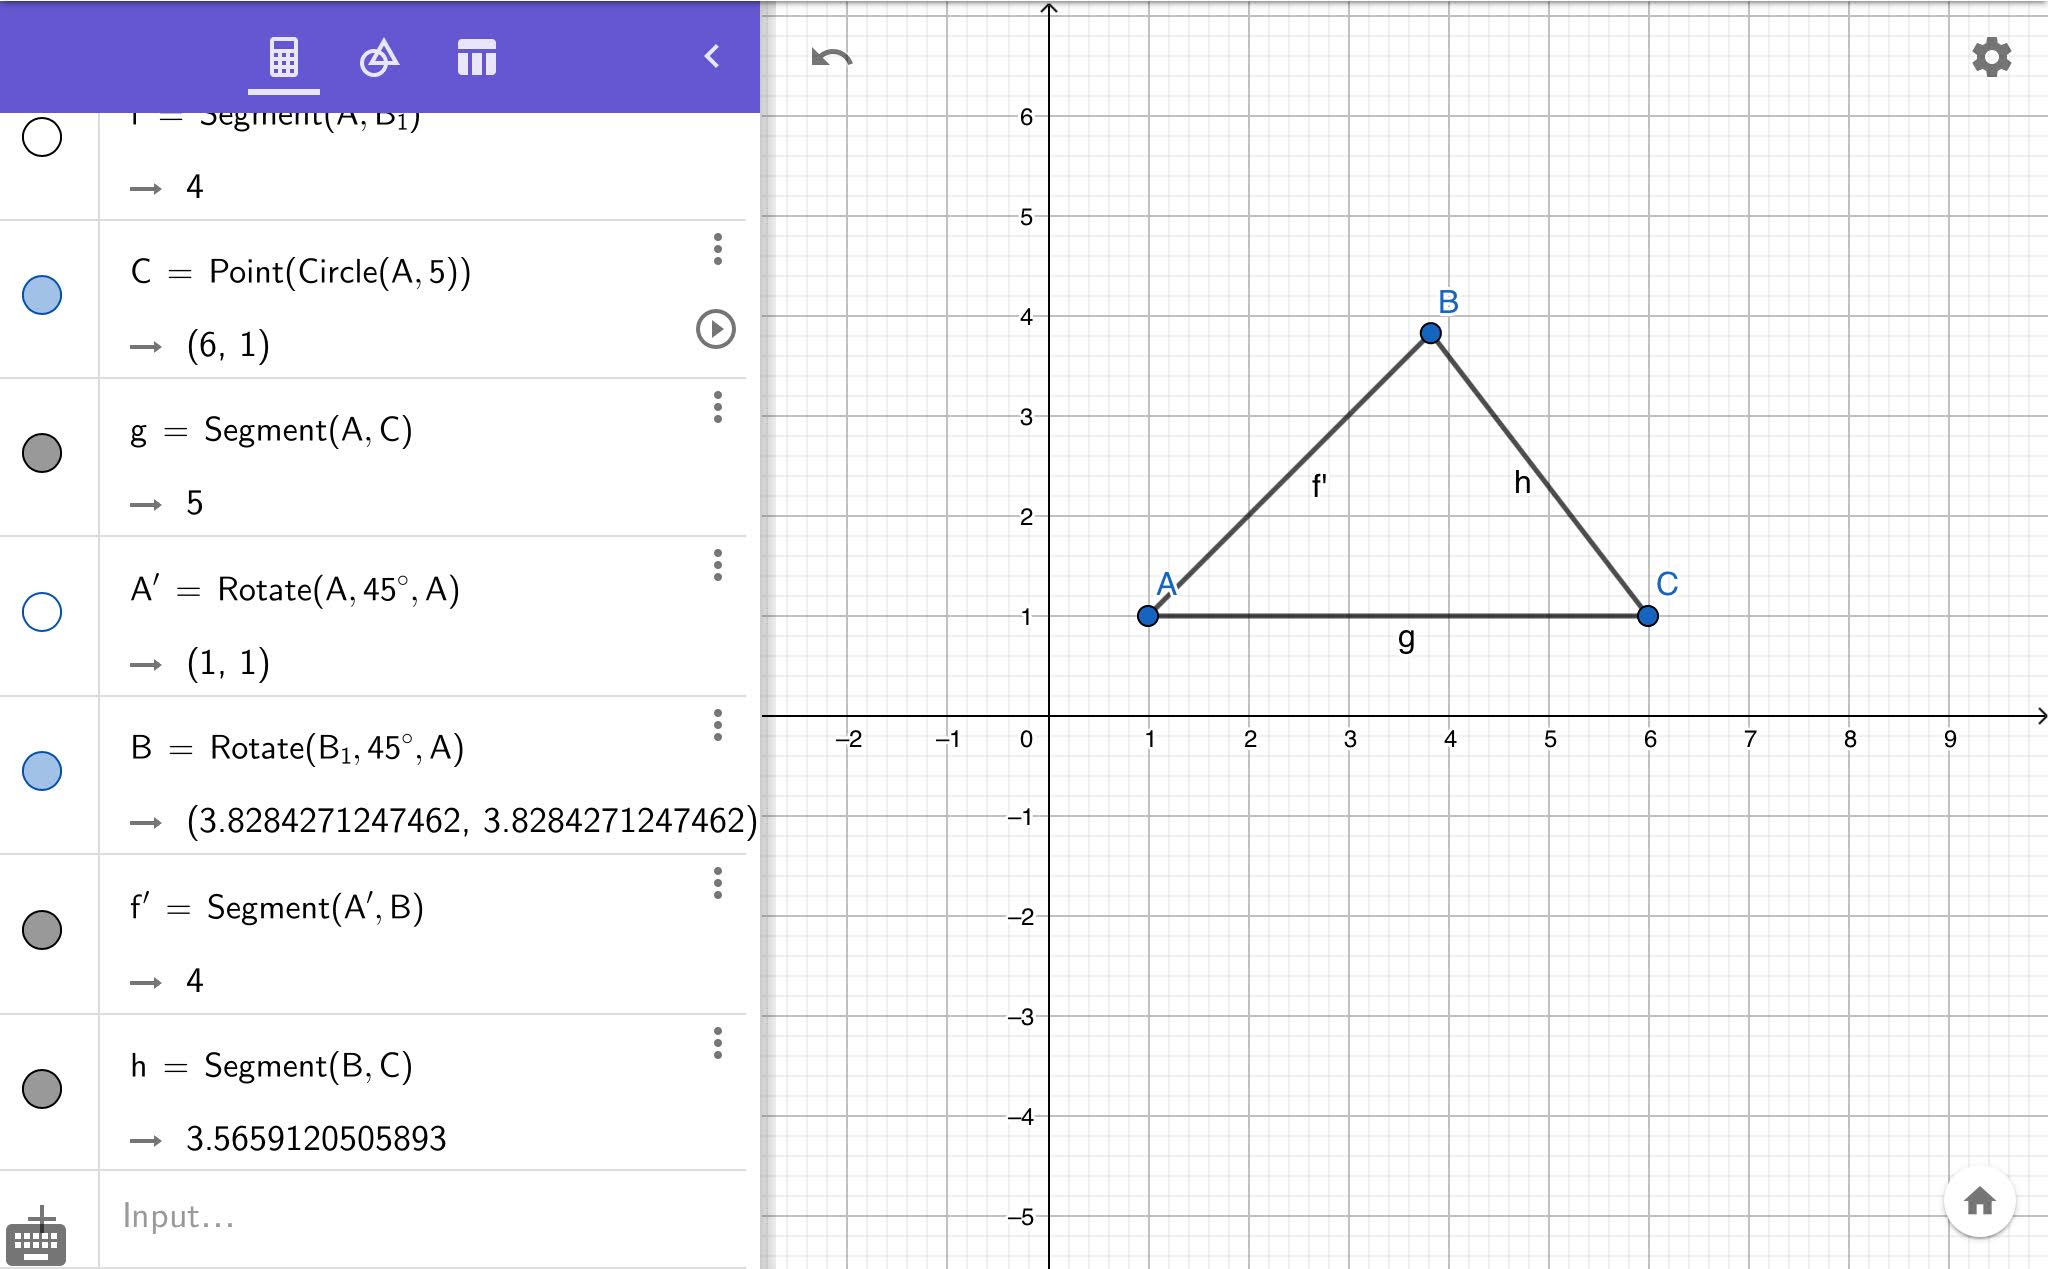Image resolution: width=2048 pixels, height=1269 pixels.
Task: Show segment g in the graphics view
Action: click(42, 453)
